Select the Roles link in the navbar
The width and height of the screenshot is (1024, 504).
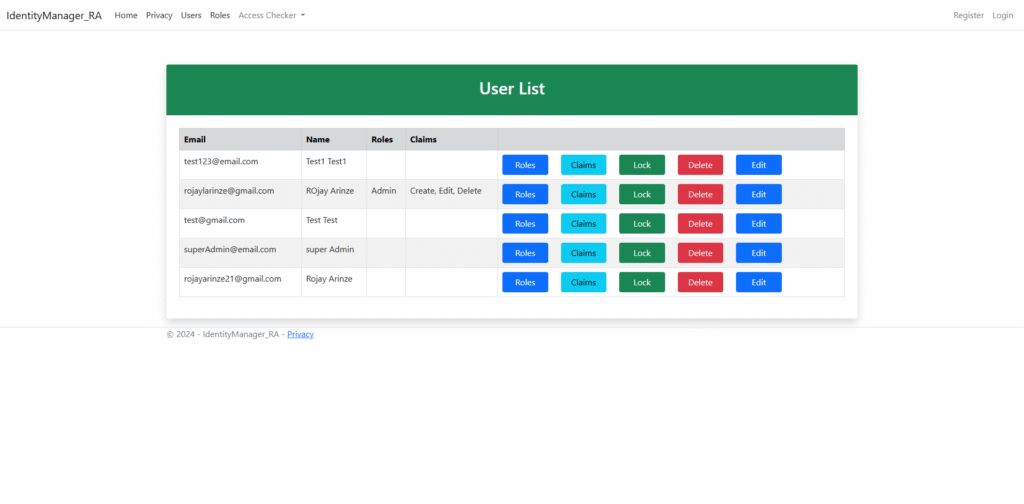[x=220, y=16]
